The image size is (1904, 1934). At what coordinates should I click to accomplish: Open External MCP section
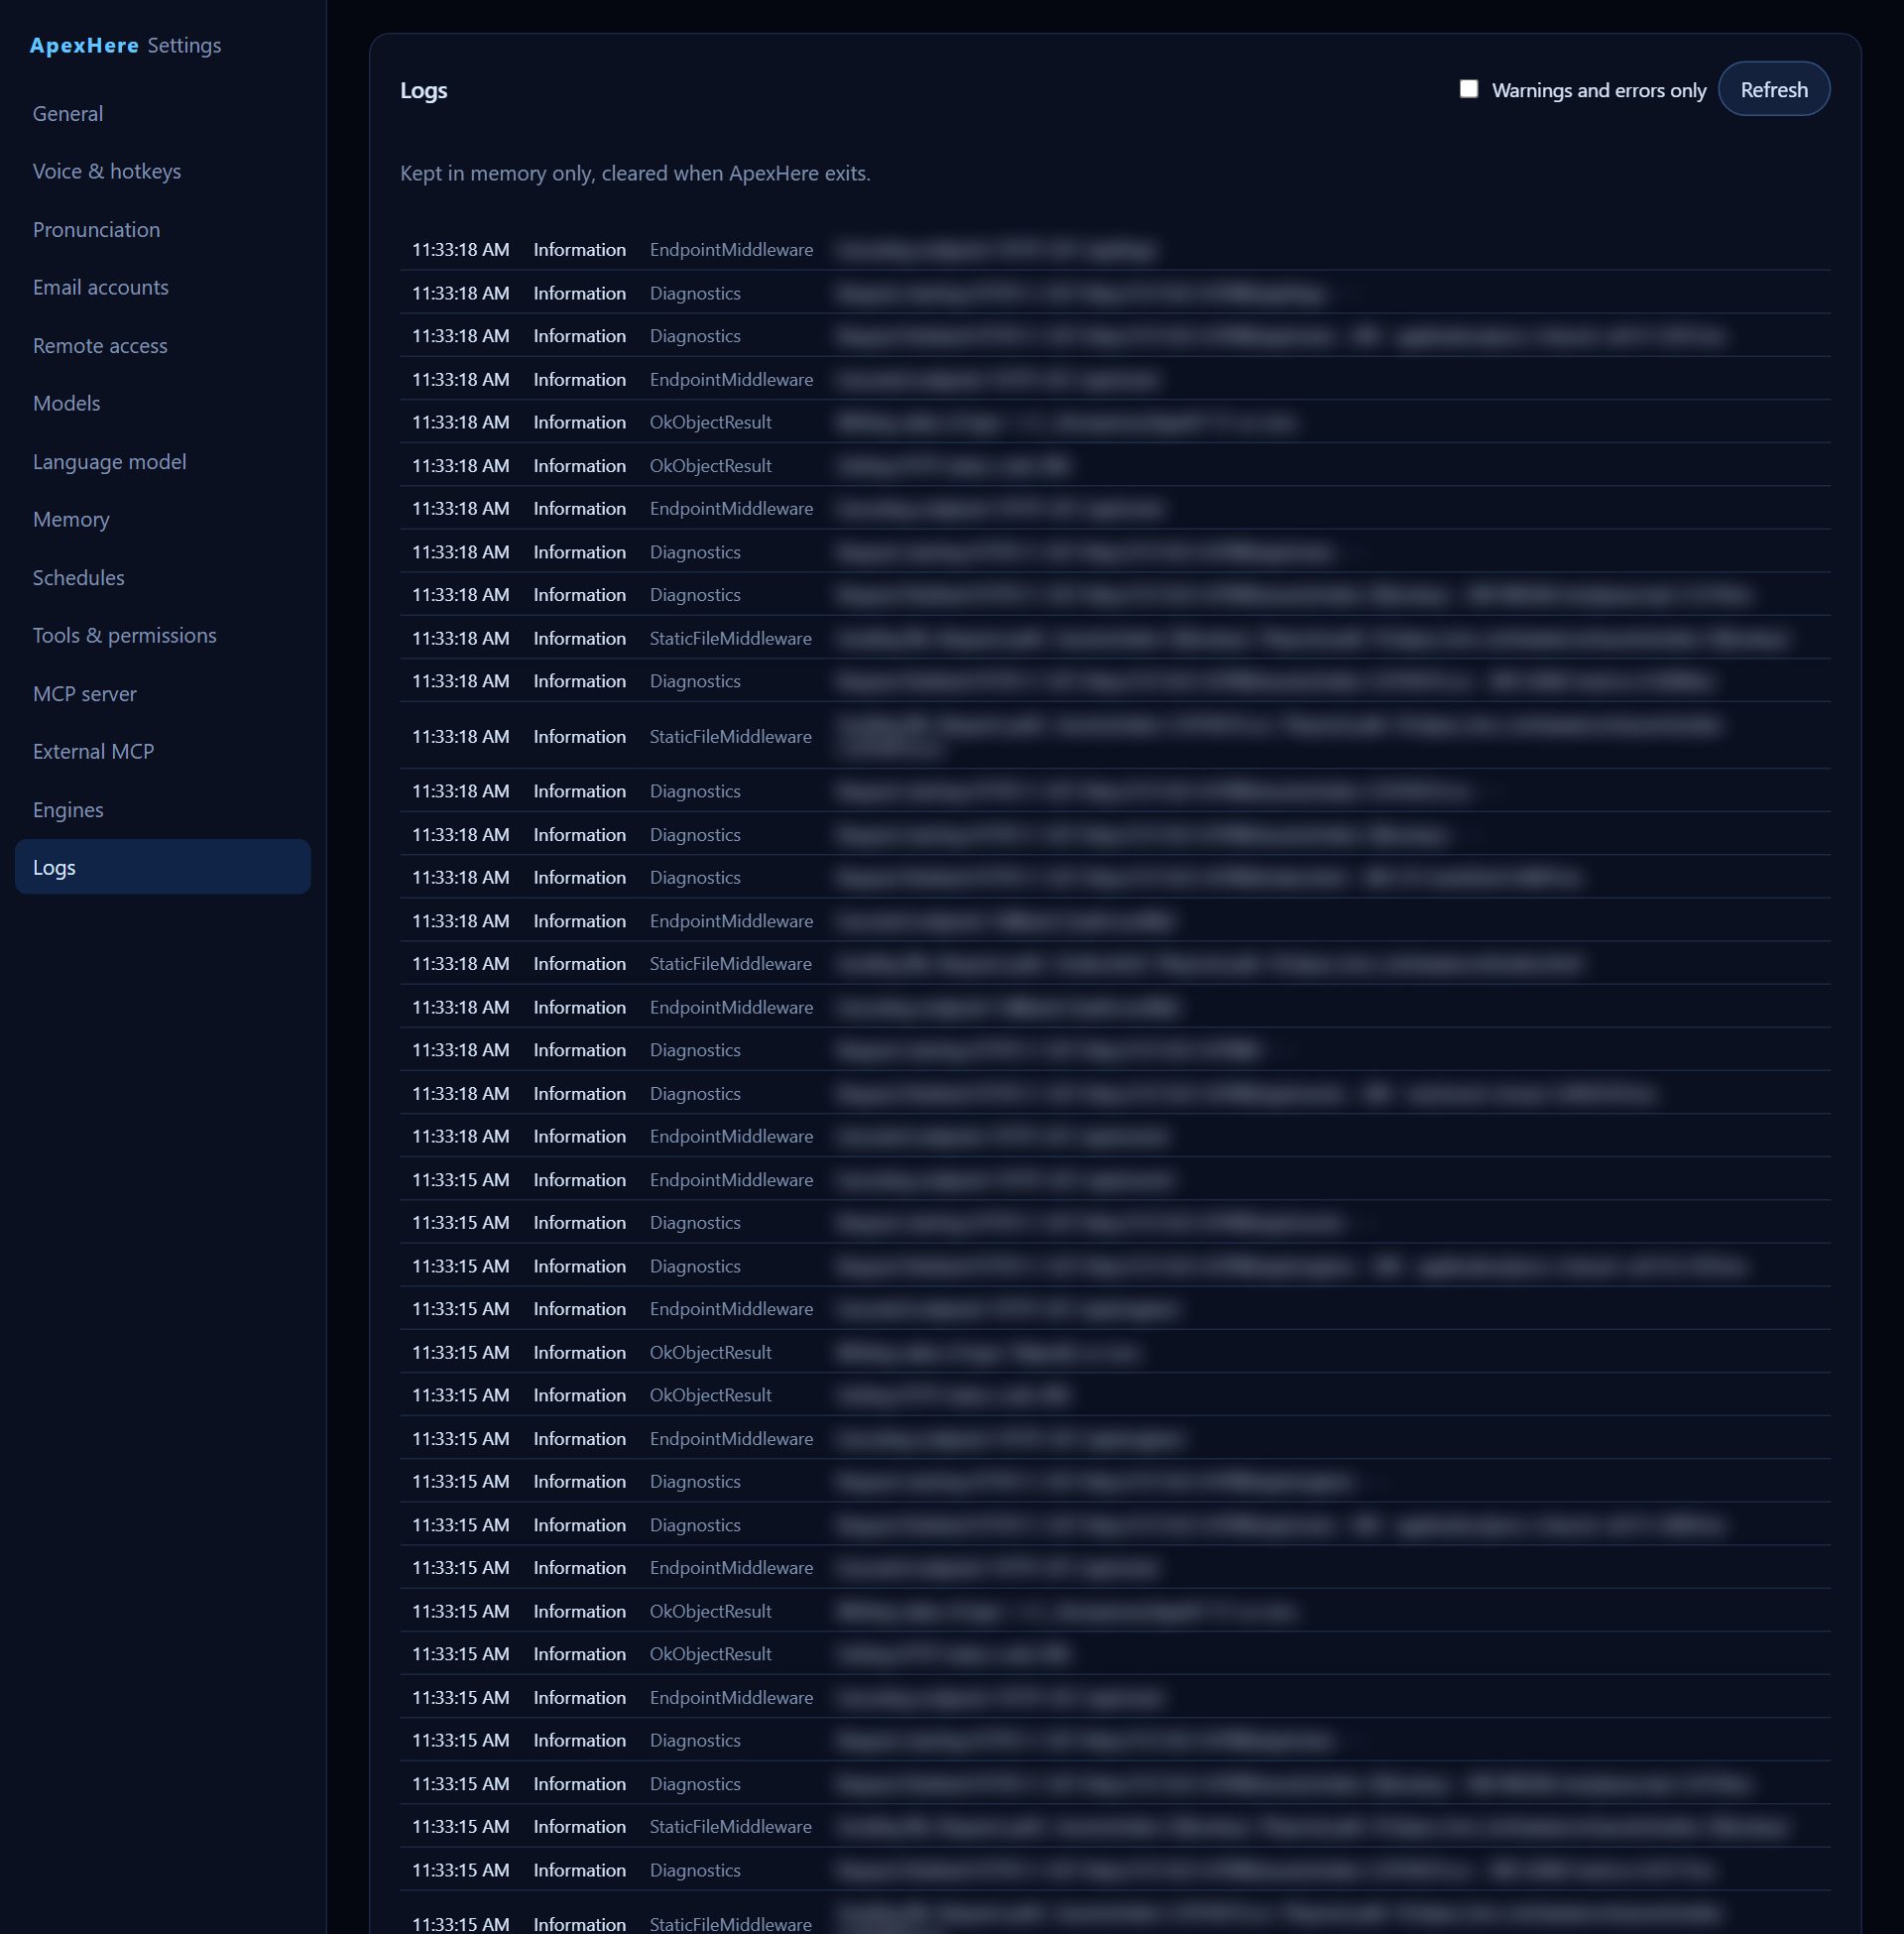tap(162, 751)
